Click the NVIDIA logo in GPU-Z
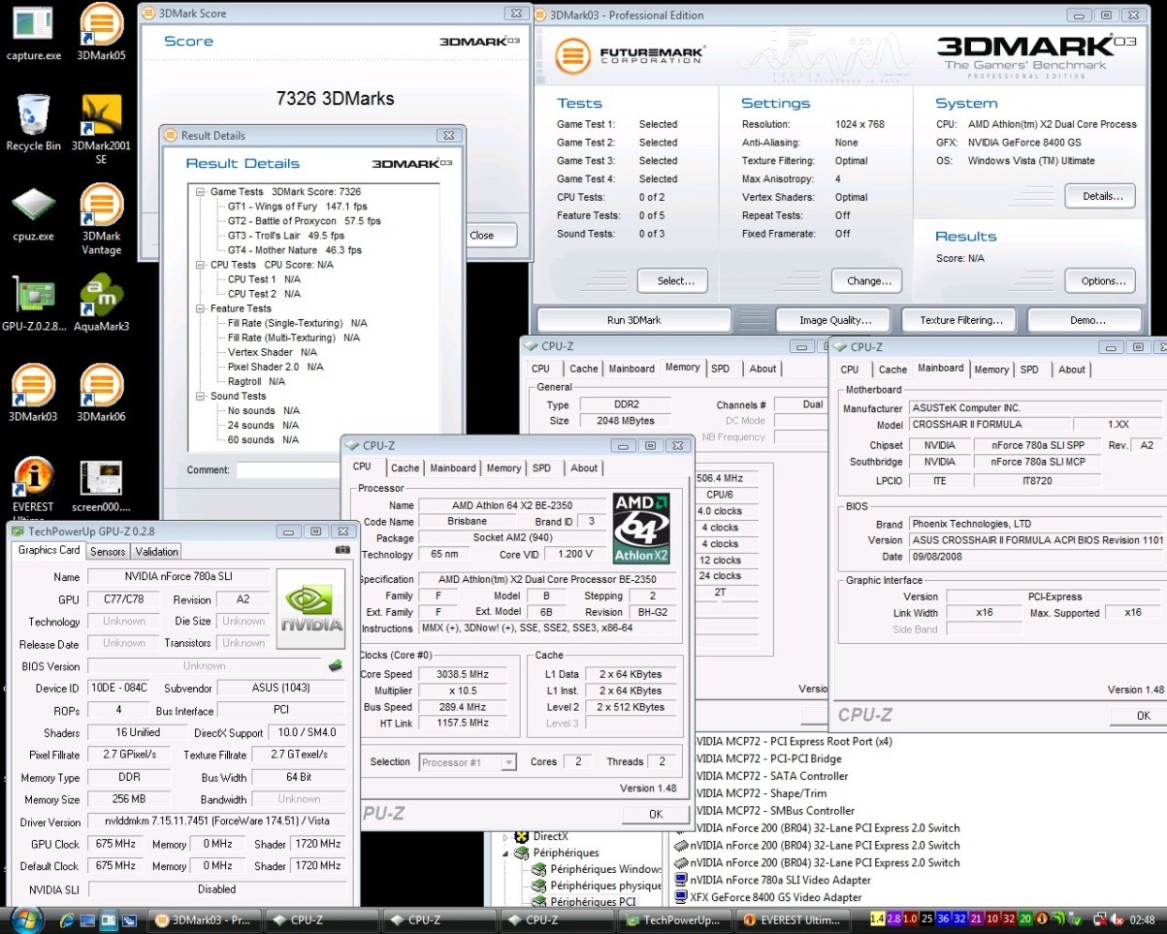Screen dimensions: 1167x934 [311, 609]
